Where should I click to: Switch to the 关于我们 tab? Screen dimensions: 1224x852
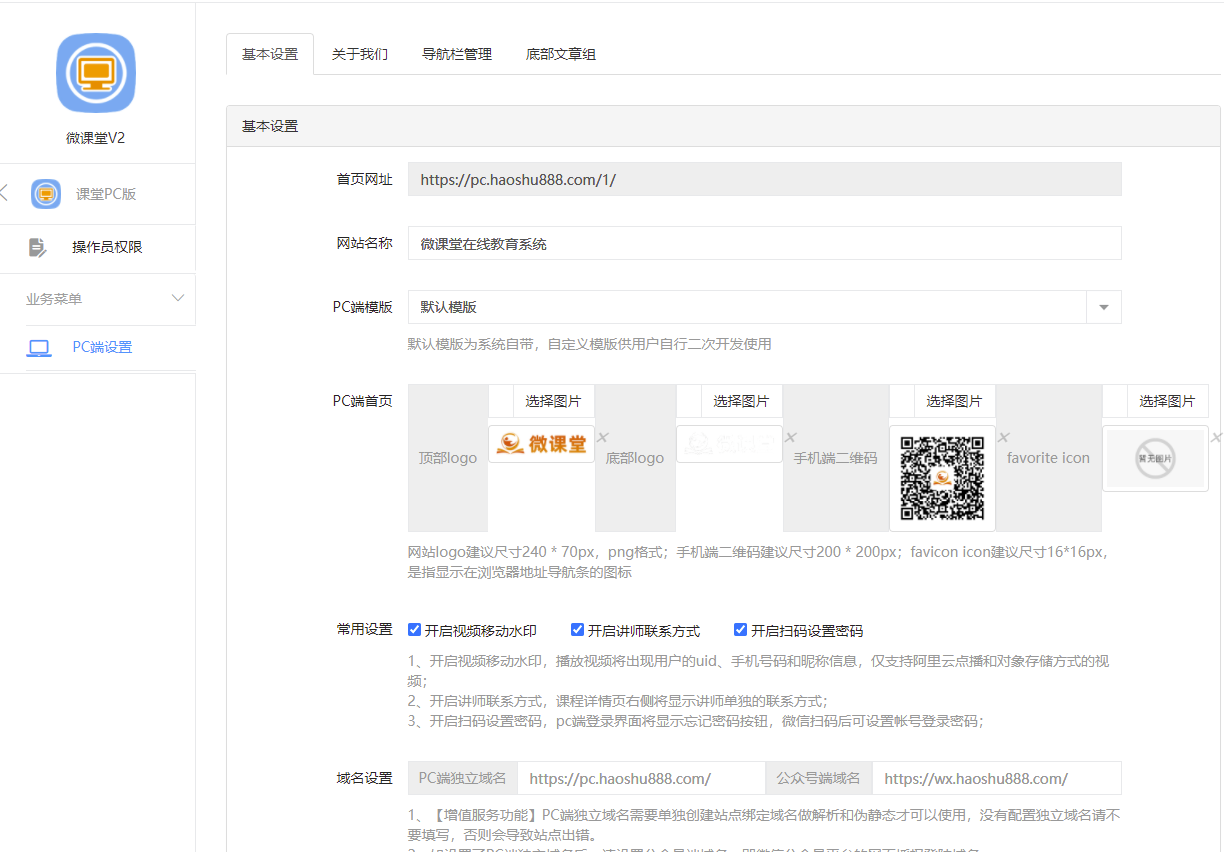[x=360, y=54]
